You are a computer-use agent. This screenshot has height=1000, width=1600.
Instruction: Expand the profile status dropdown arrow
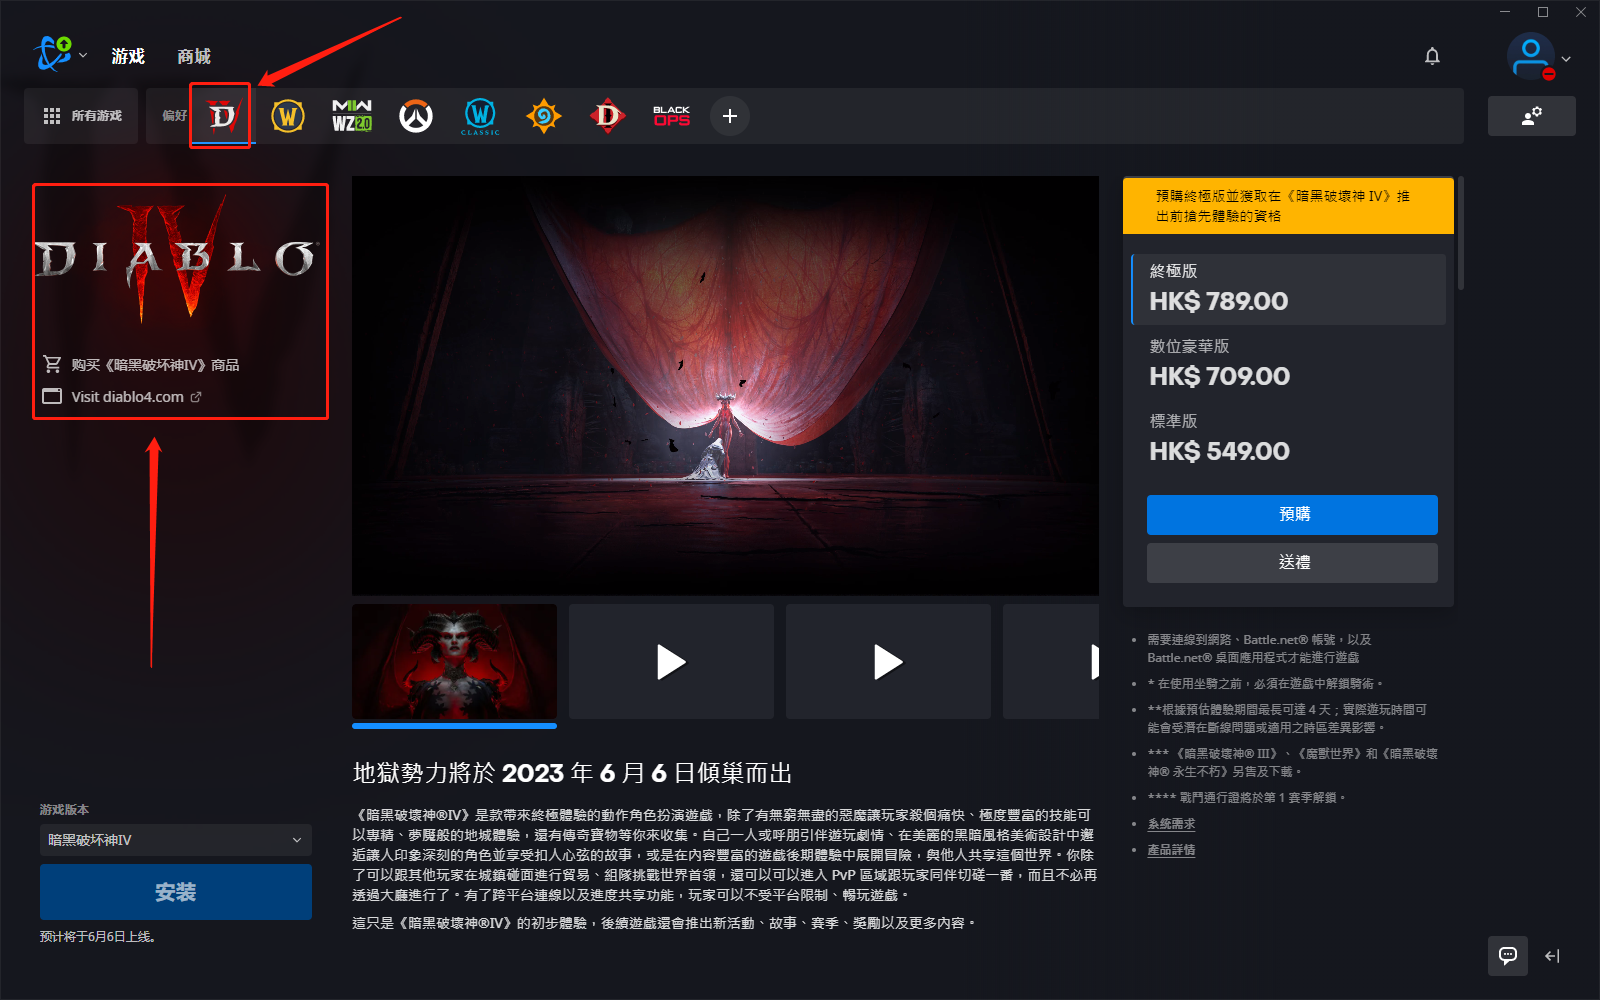click(x=1566, y=59)
